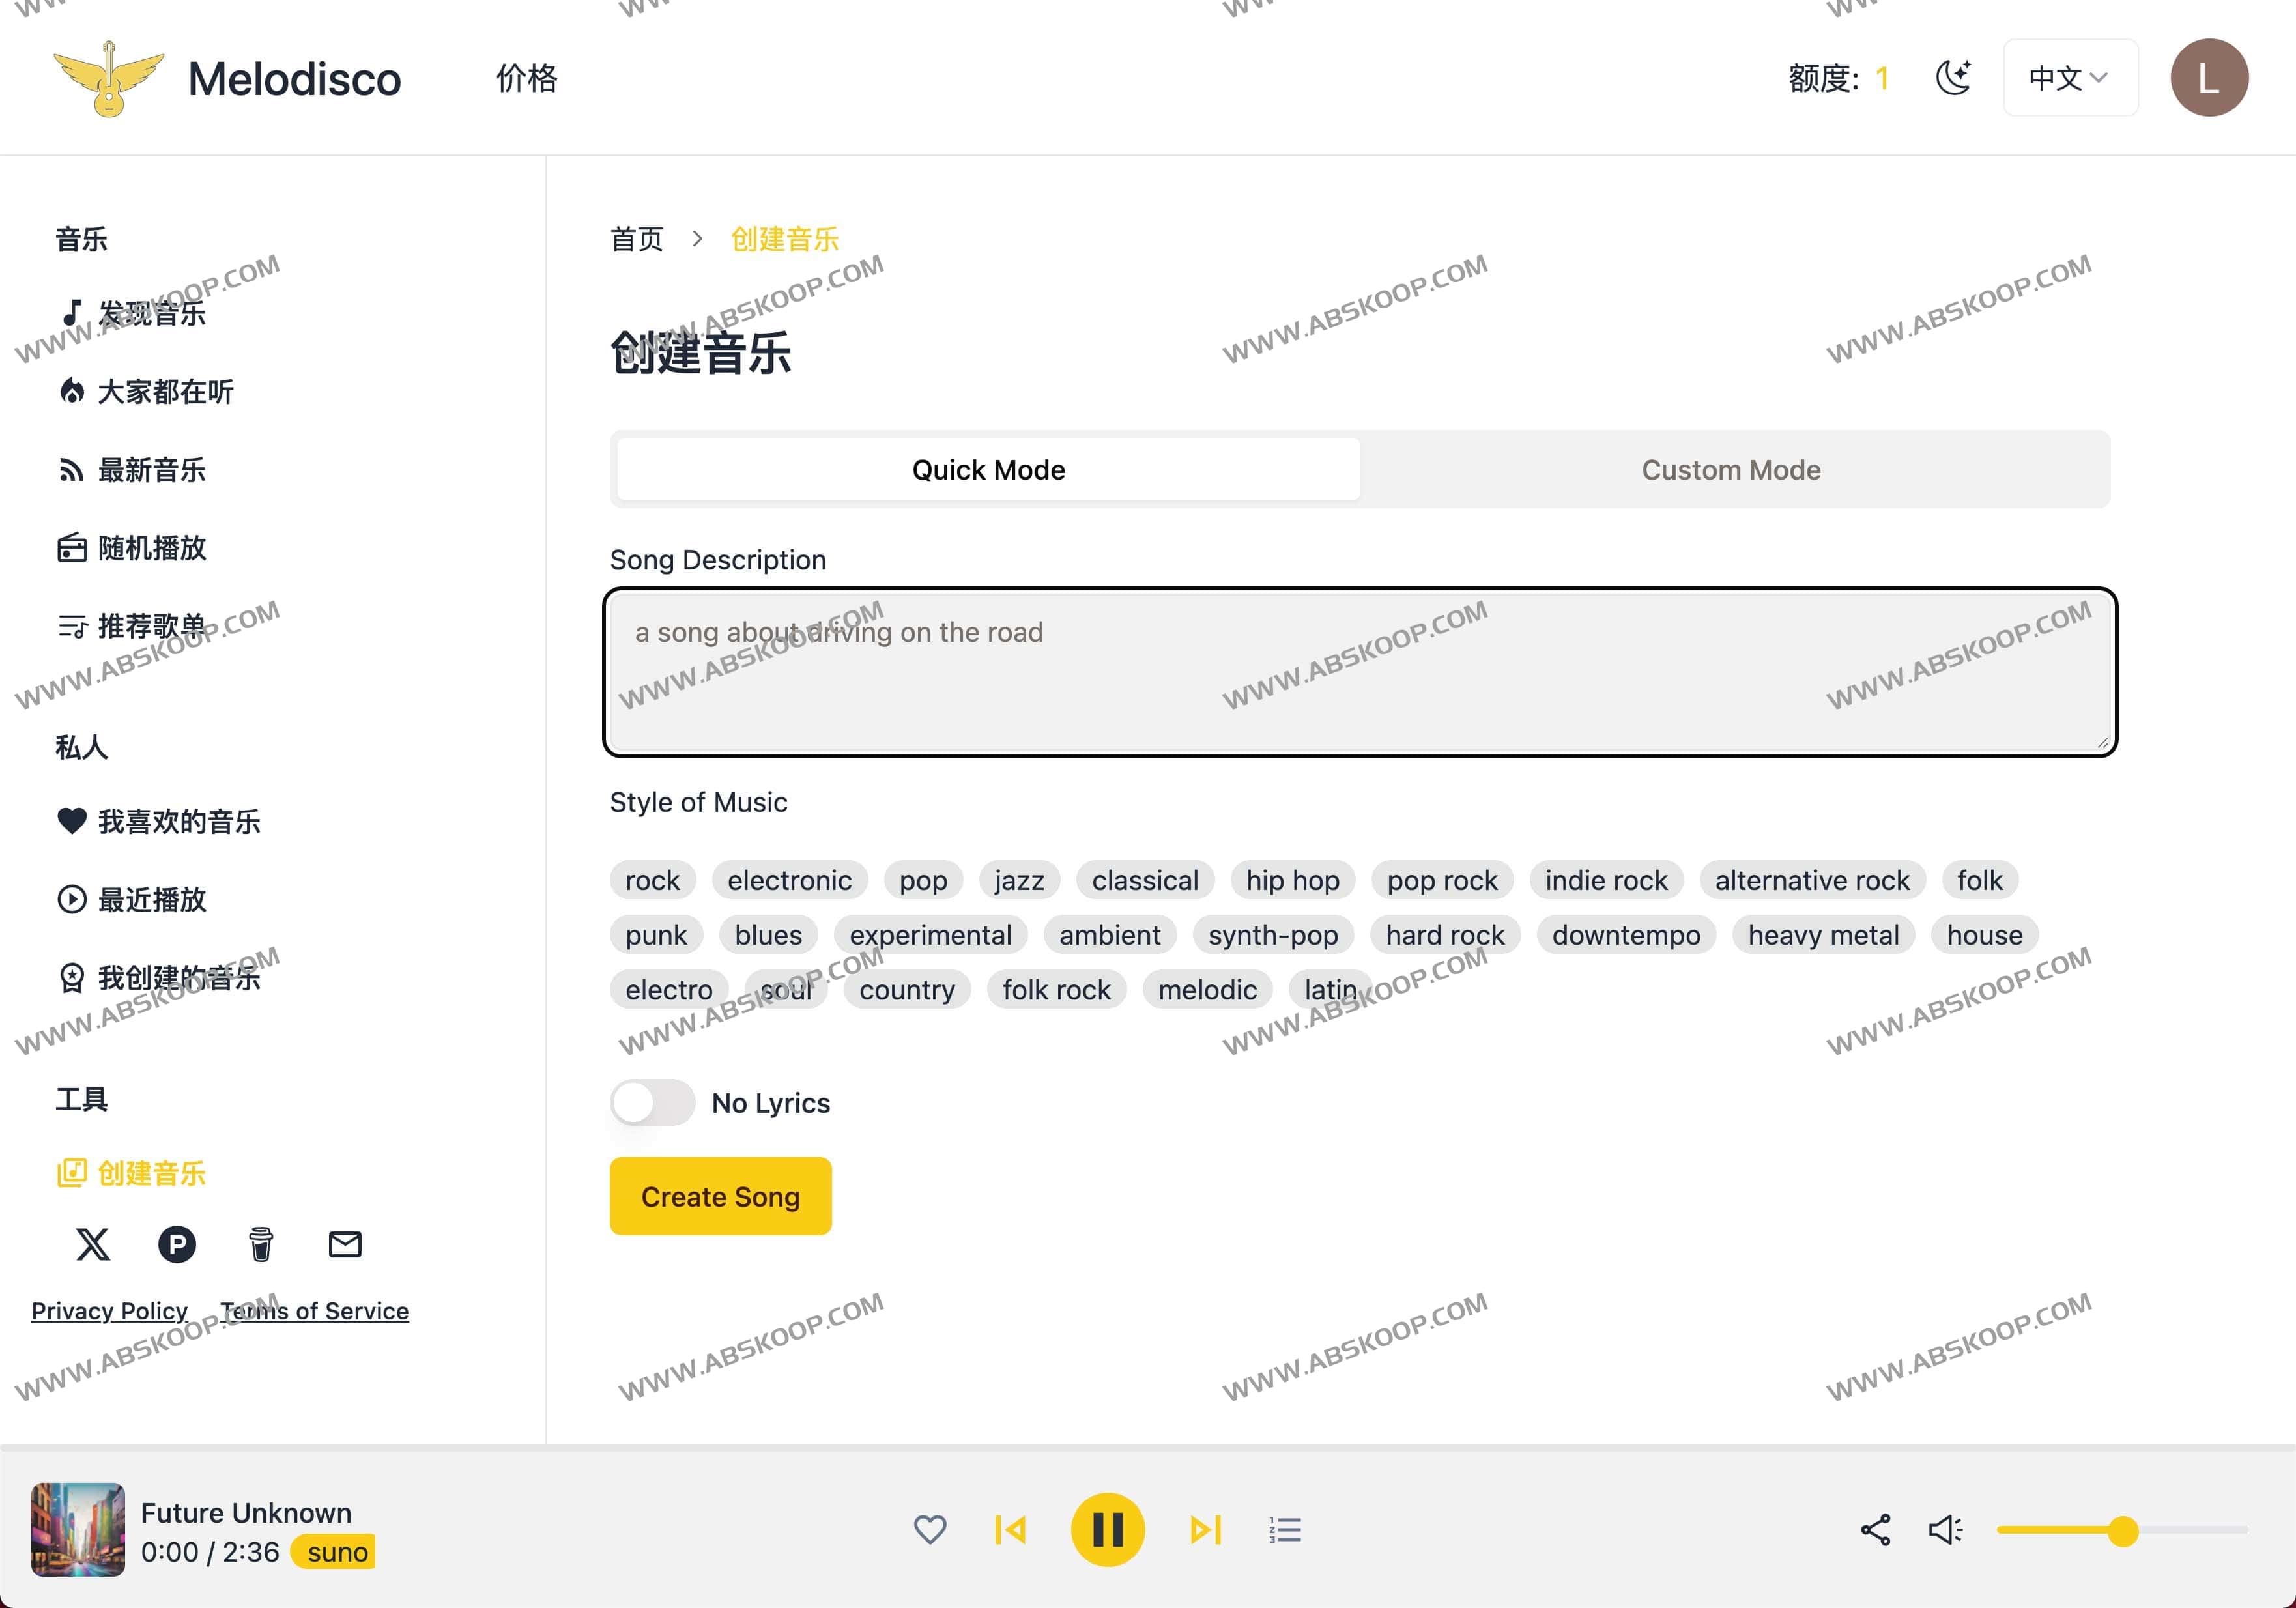Open the user avatar L menu
The width and height of the screenshot is (2296, 1608).
(x=2209, y=78)
